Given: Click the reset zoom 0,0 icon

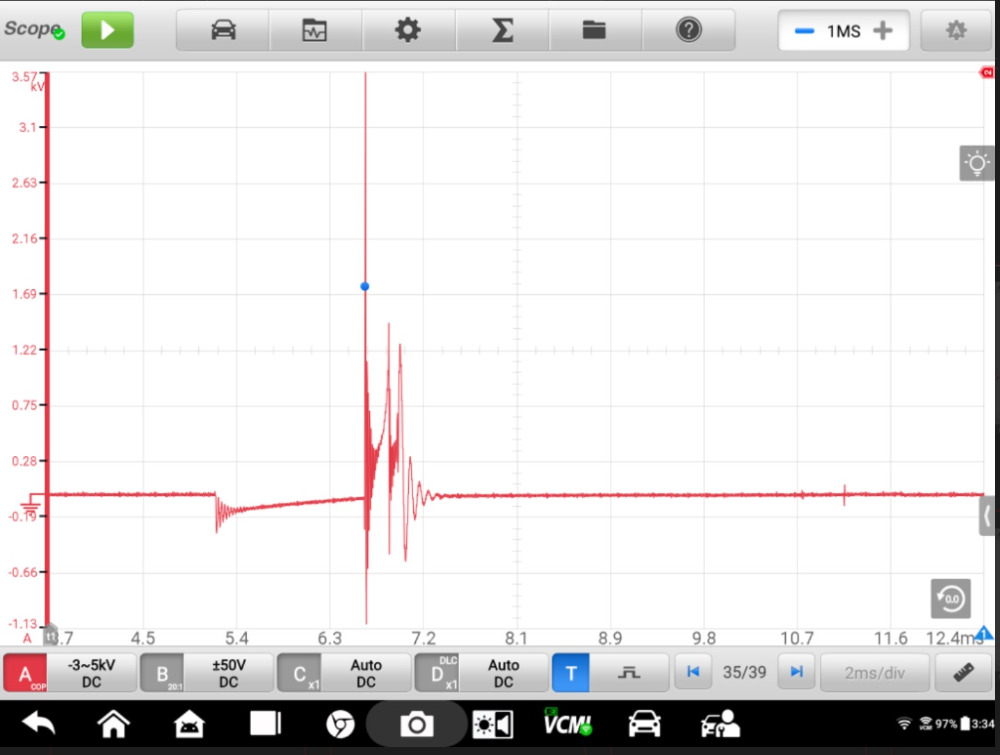Looking at the screenshot, I should pos(950,598).
